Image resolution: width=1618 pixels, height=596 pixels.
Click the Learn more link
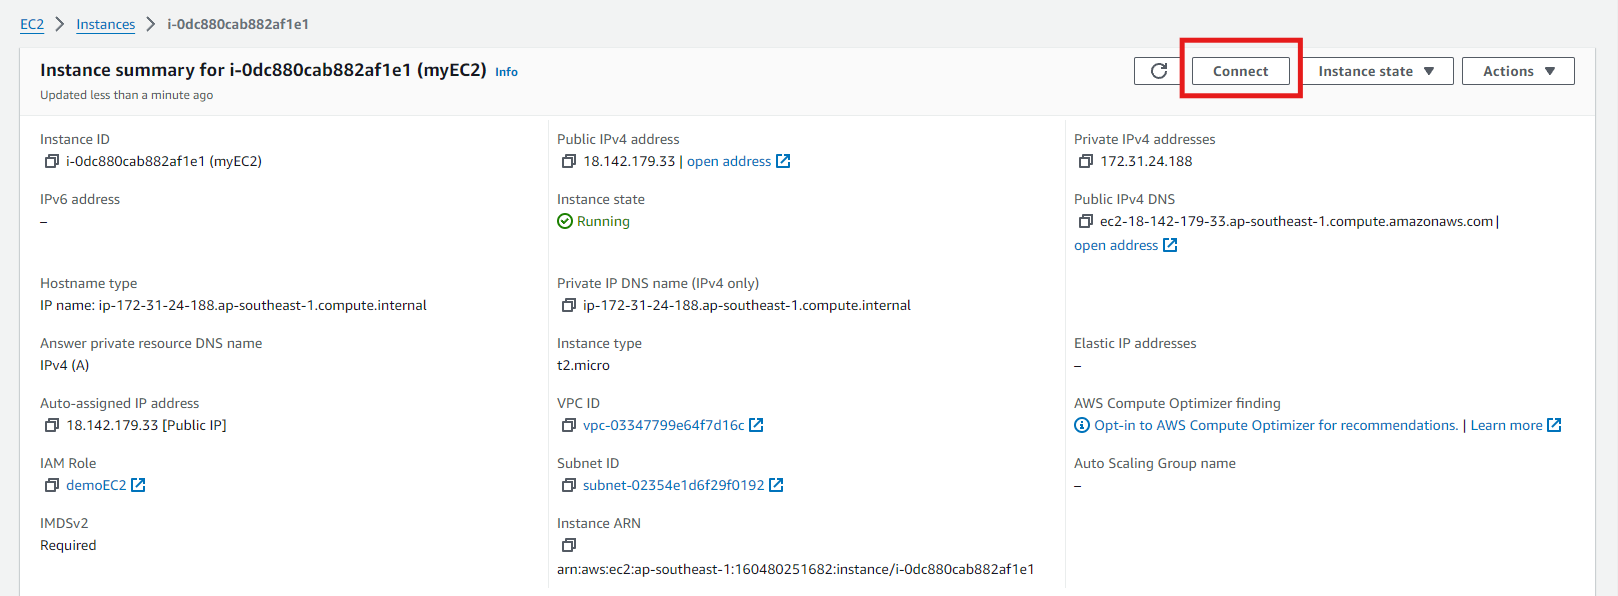1506,425
